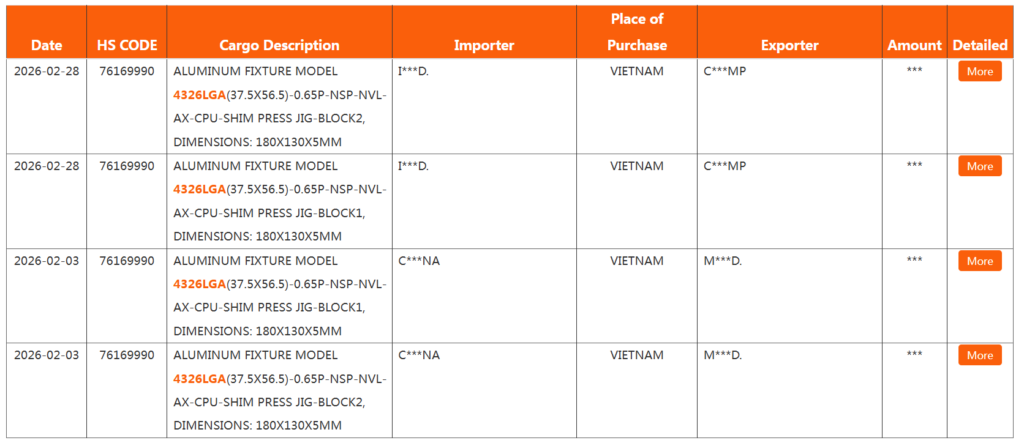The width and height of the screenshot is (1024, 443).
Task: Open orange 4326LGA link in first row
Action: pyautogui.click(x=199, y=95)
